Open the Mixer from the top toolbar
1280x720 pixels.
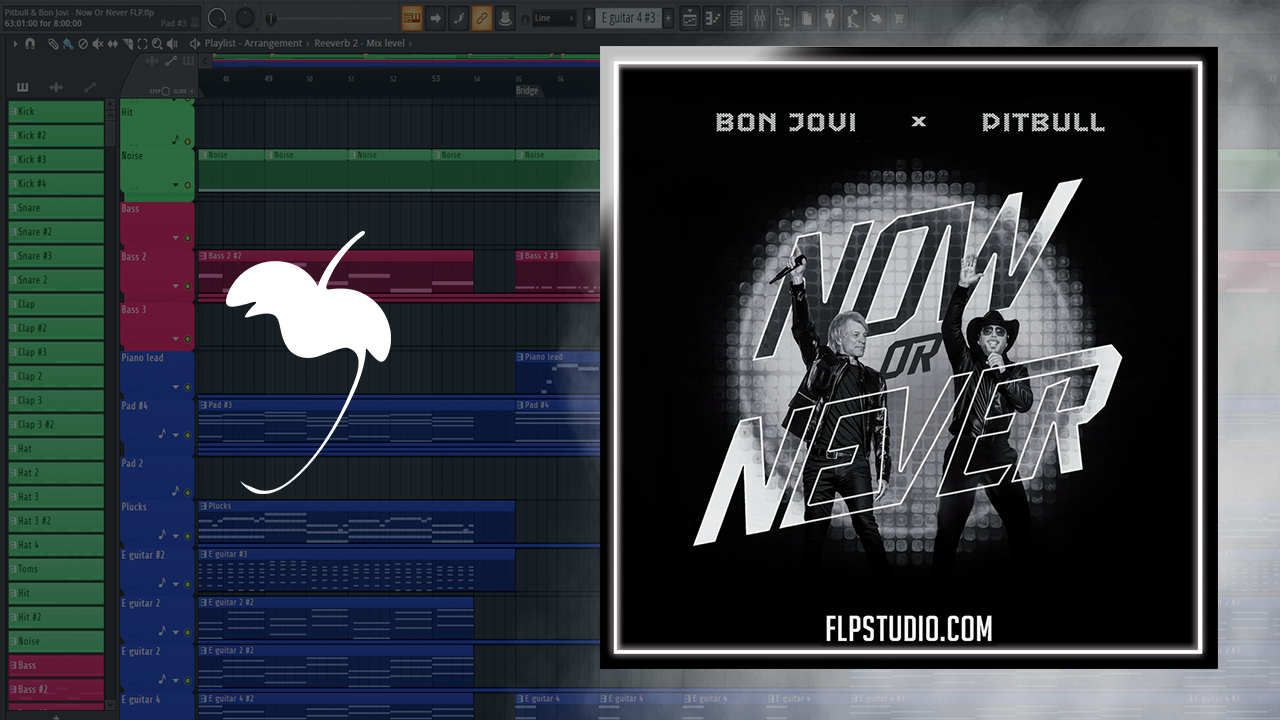[759, 18]
